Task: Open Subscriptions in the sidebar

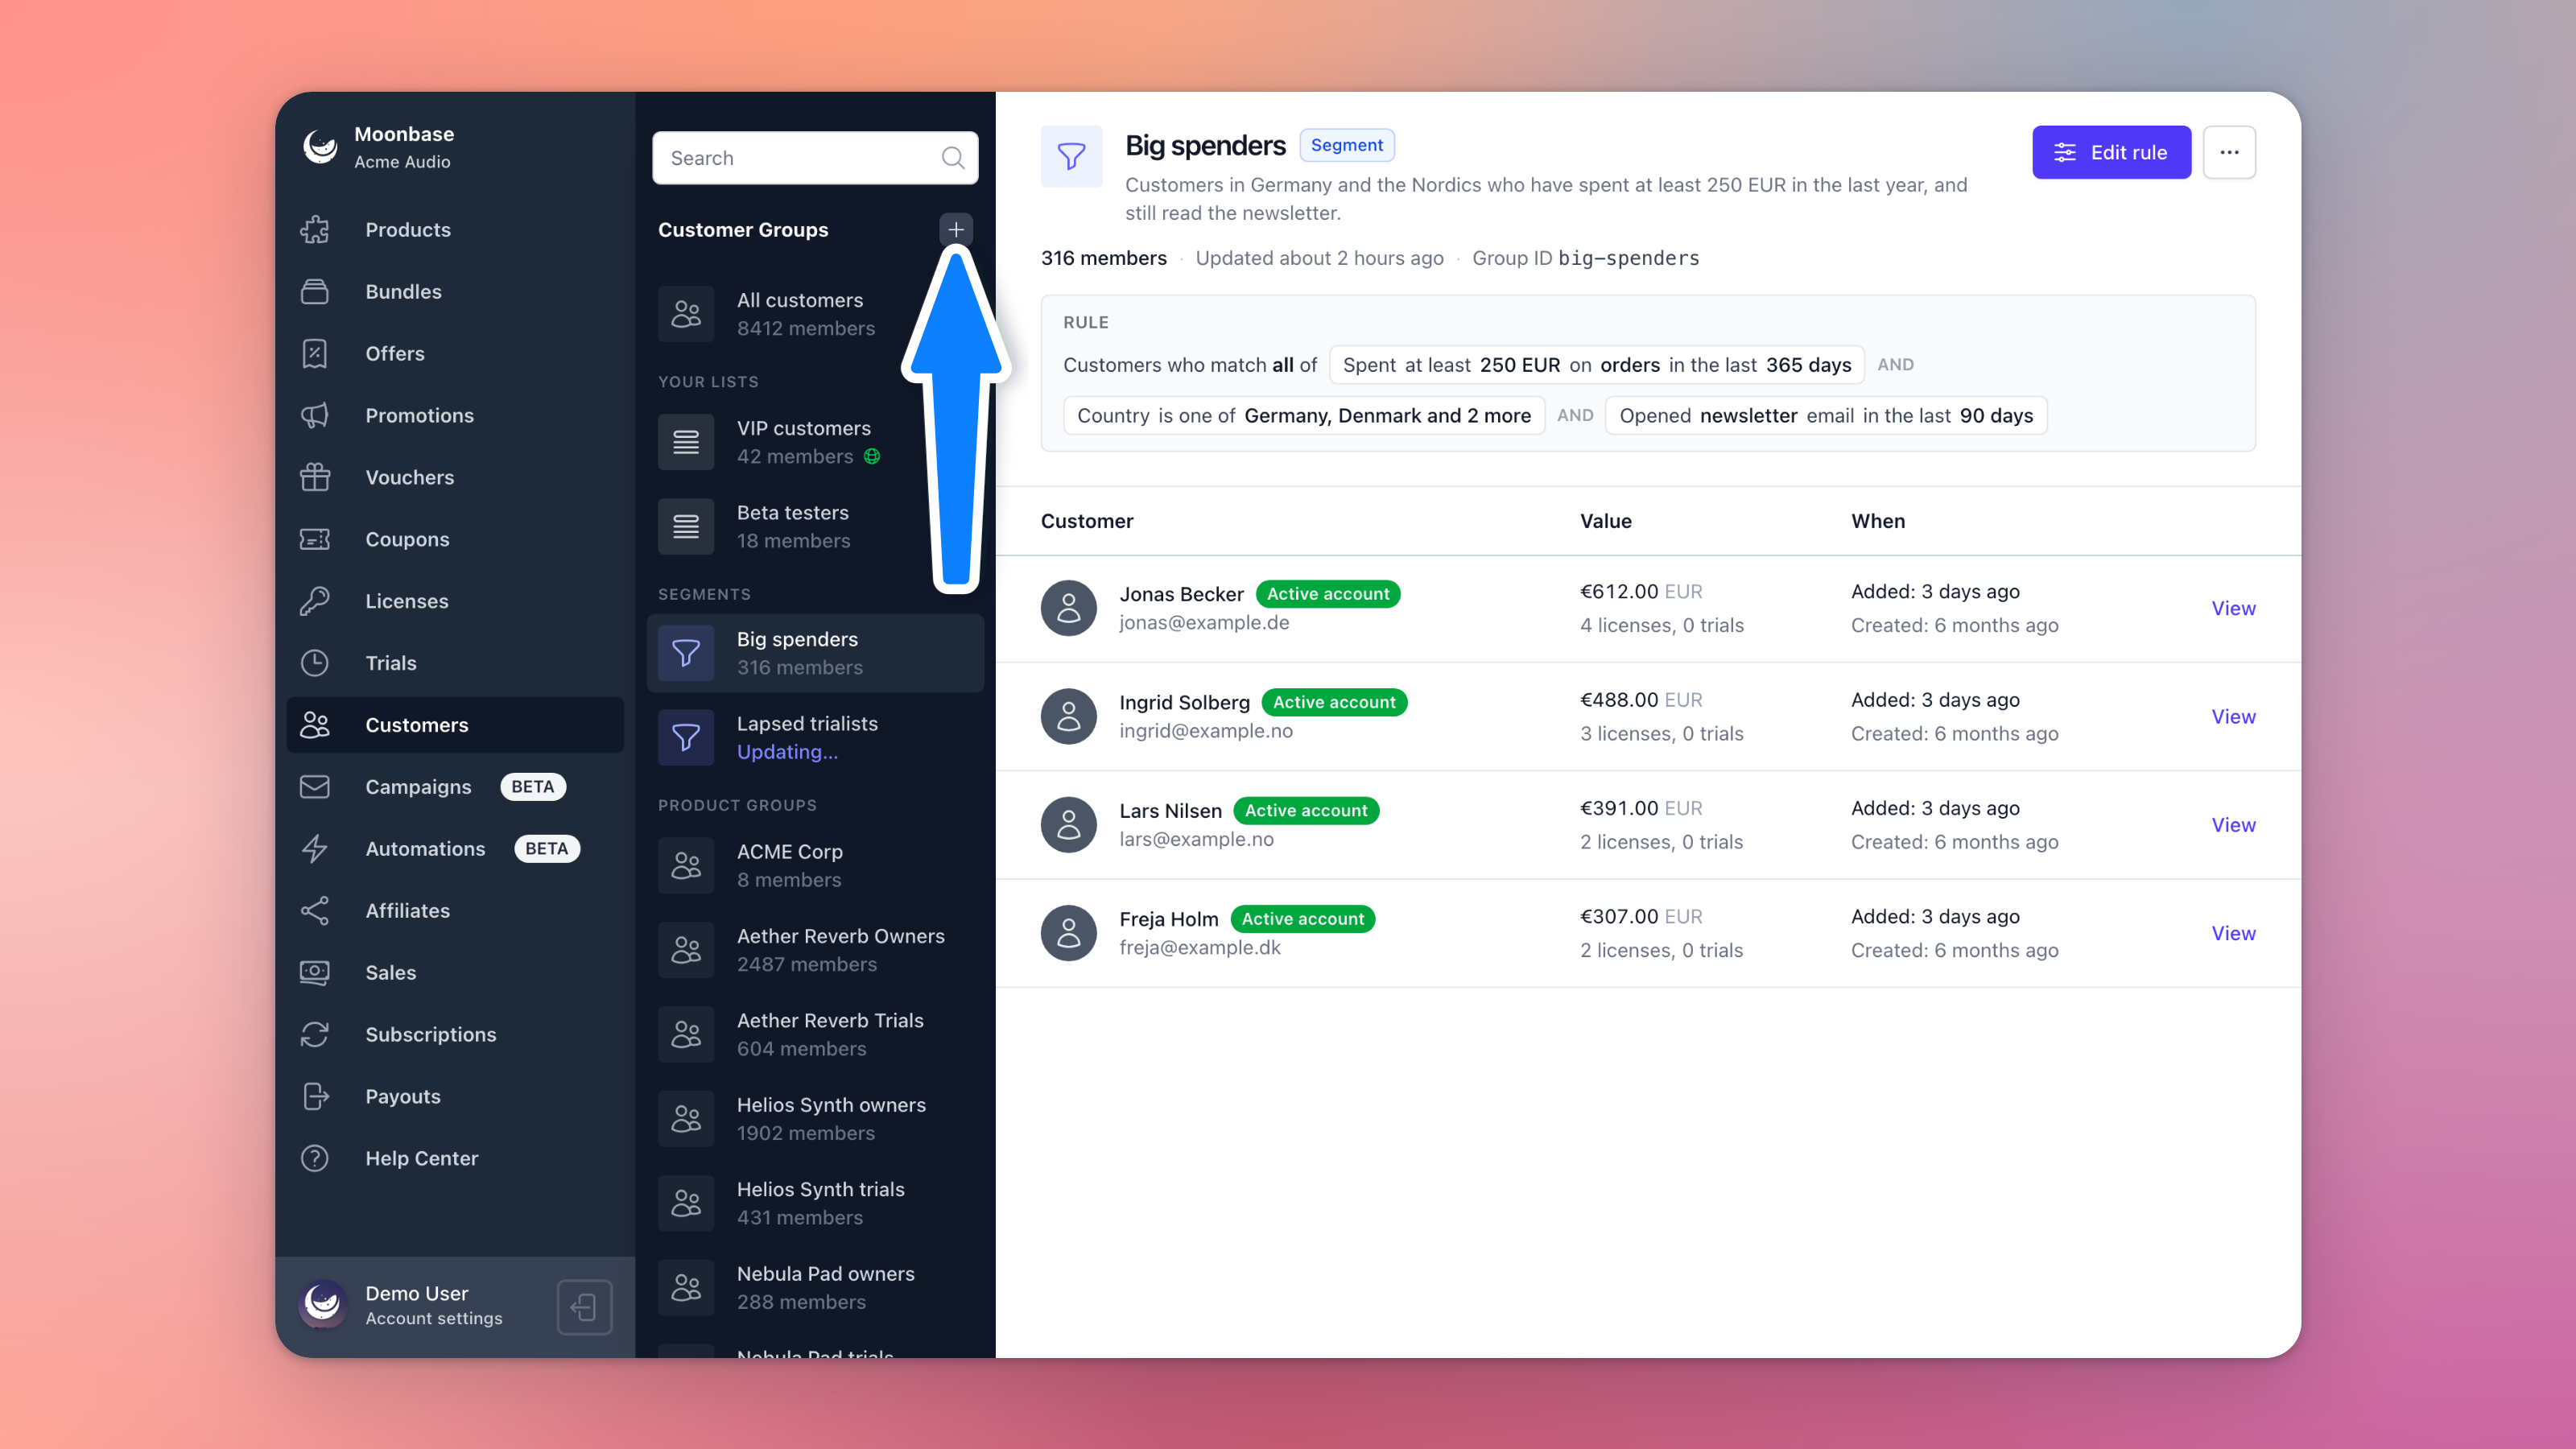Action: click(x=455, y=1035)
